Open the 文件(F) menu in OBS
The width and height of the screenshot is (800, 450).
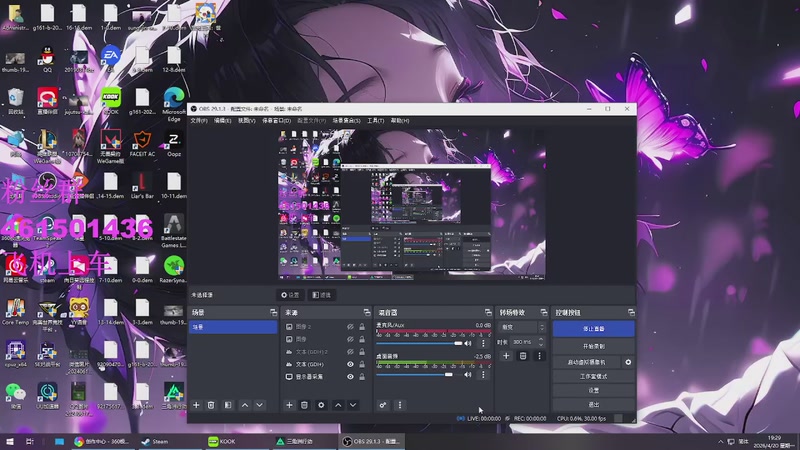199,121
